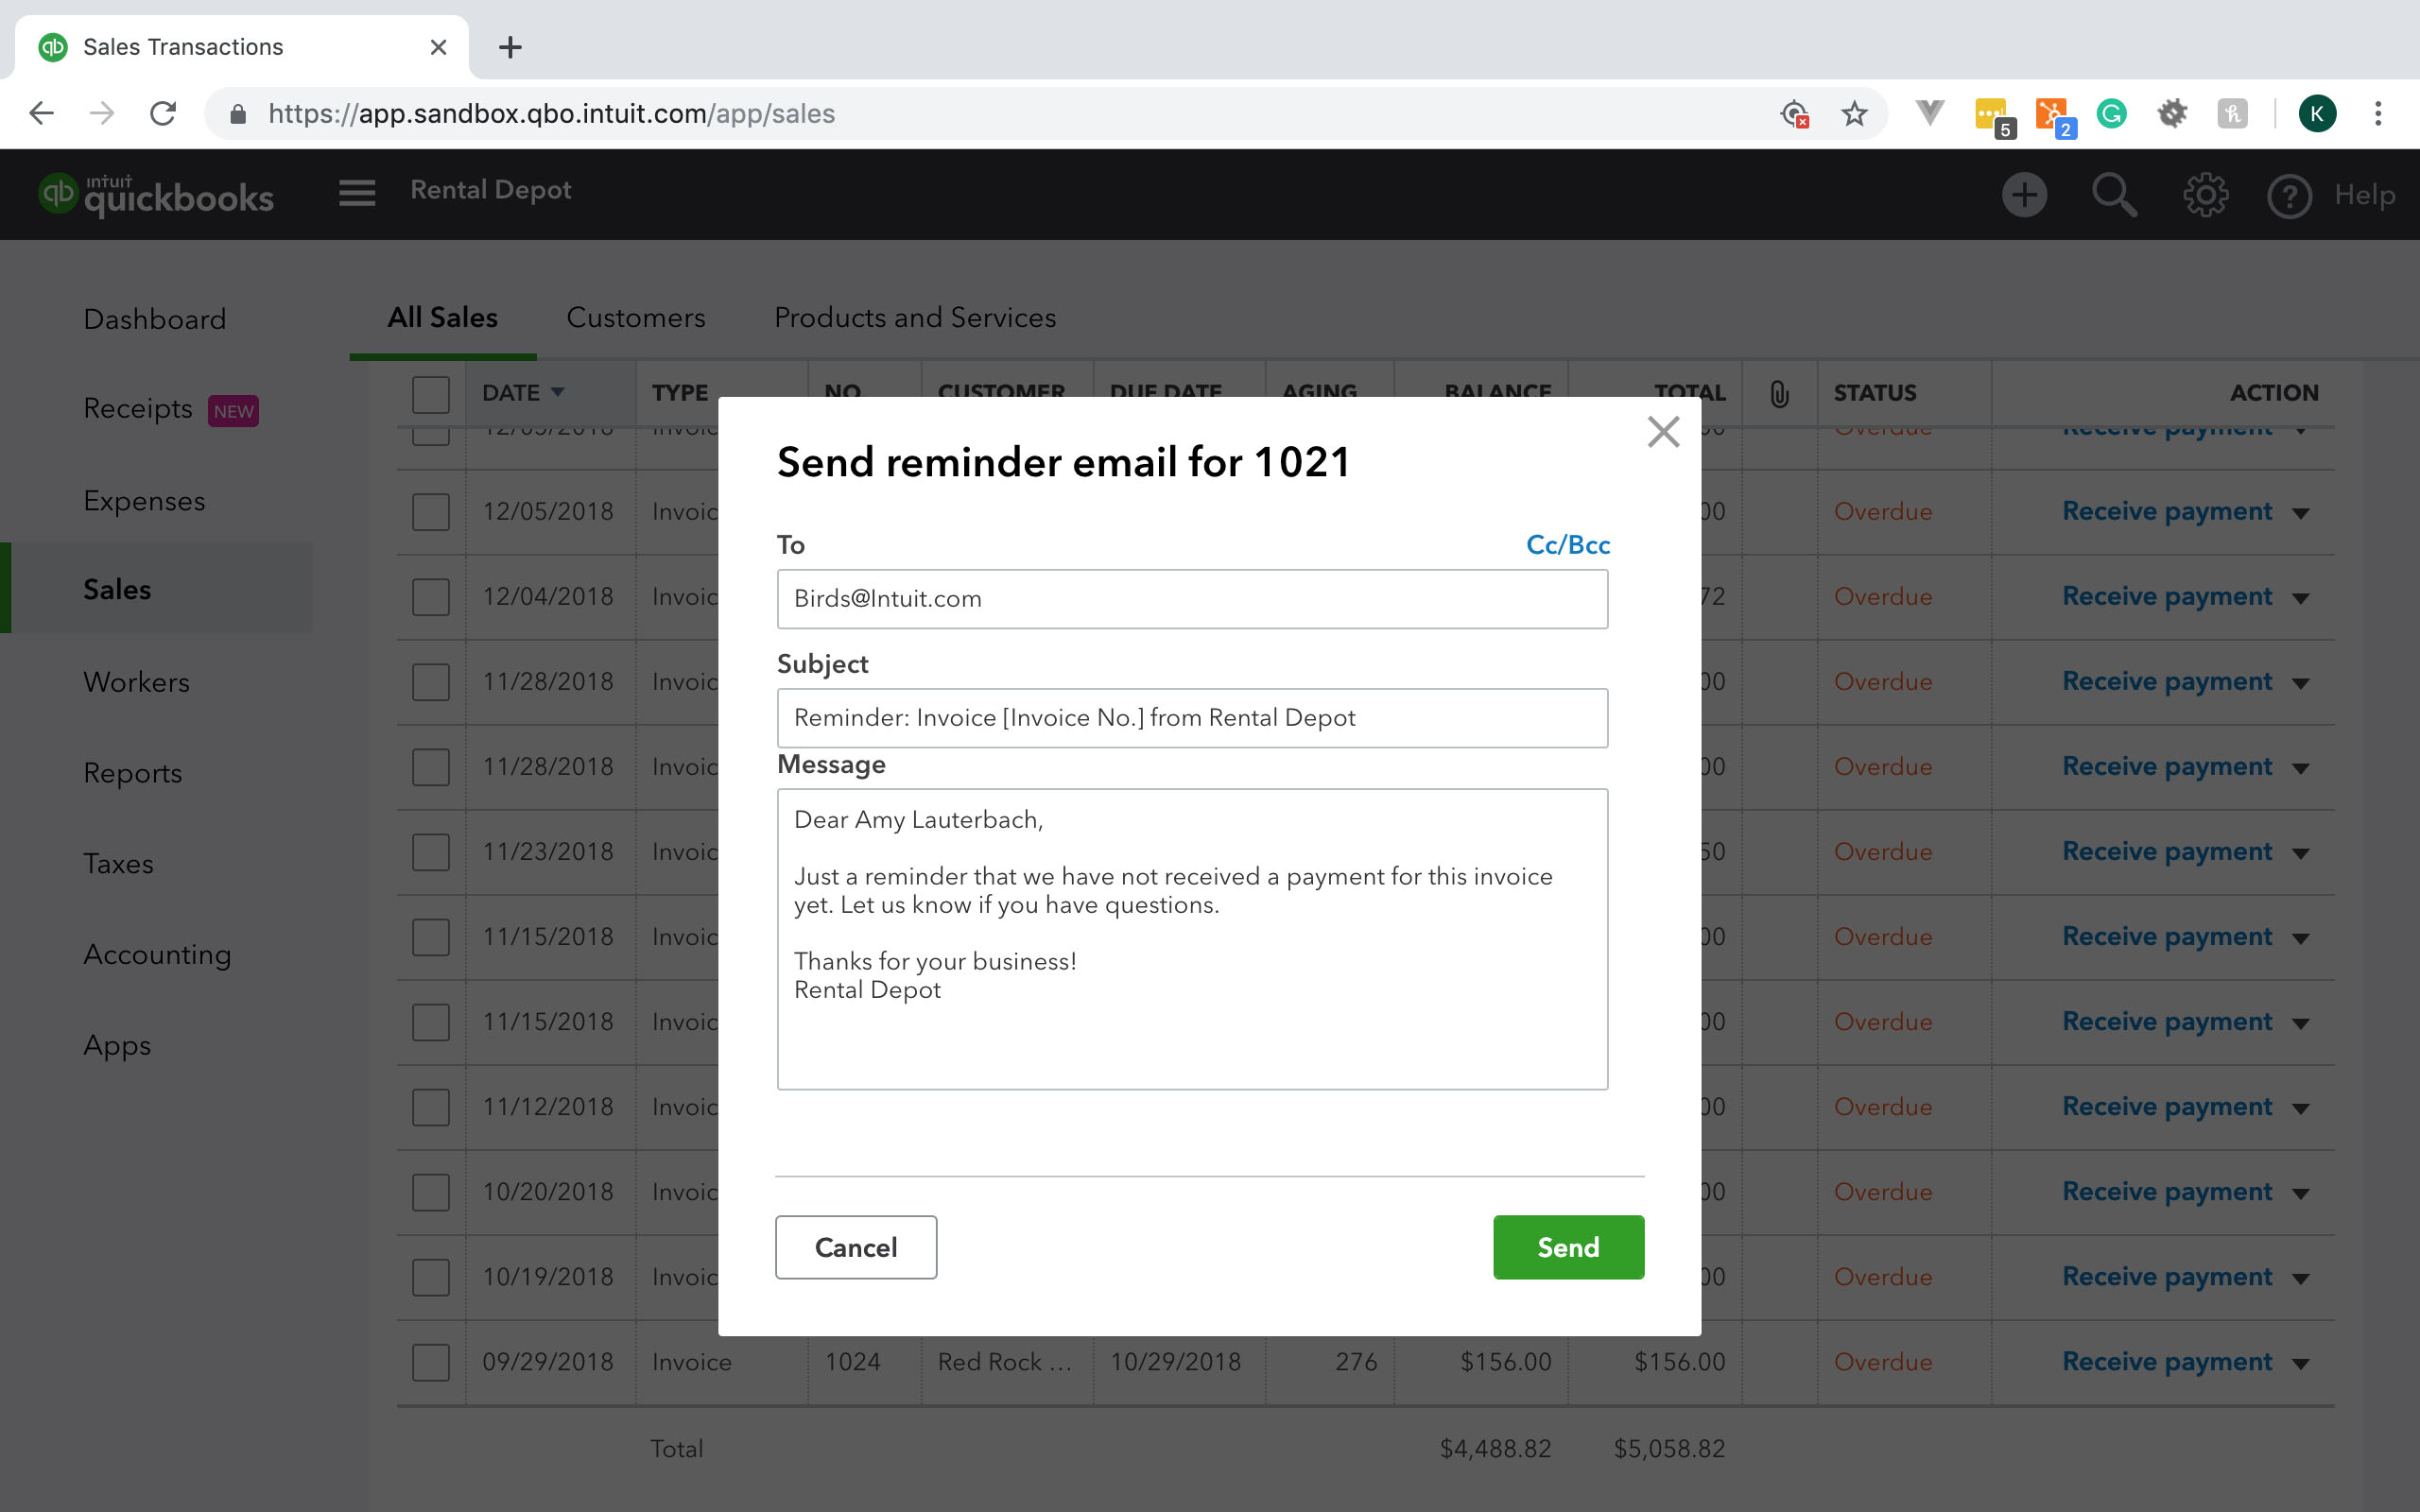Open the Chrome three-dot menu
The width and height of the screenshot is (2420, 1512).
(x=2378, y=113)
